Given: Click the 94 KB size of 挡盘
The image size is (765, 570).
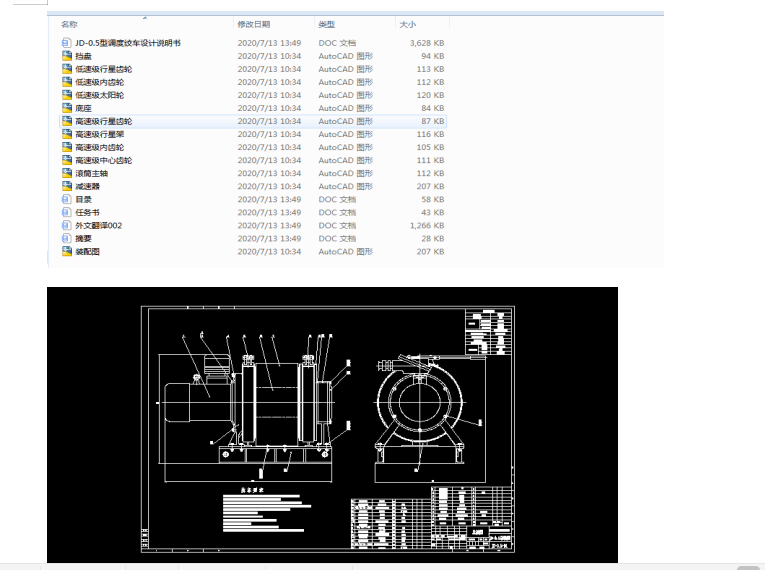Looking at the screenshot, I should pos(433,56).
